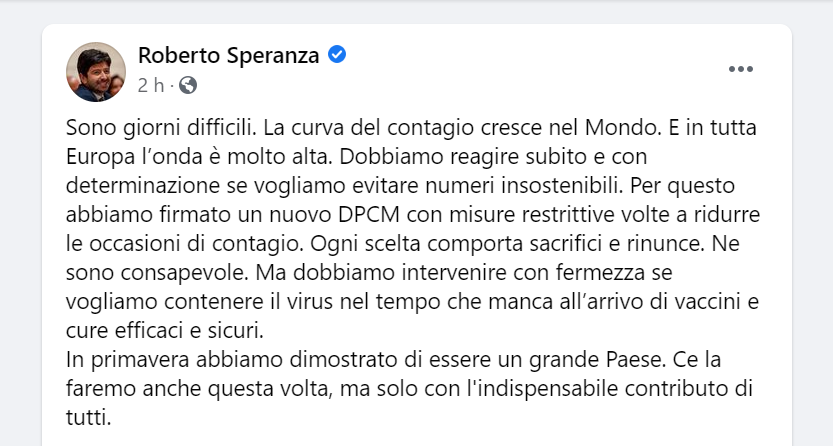Click the "2 h" post timestamp
This screenshot has width=833, height=446.
coord(151,85)
